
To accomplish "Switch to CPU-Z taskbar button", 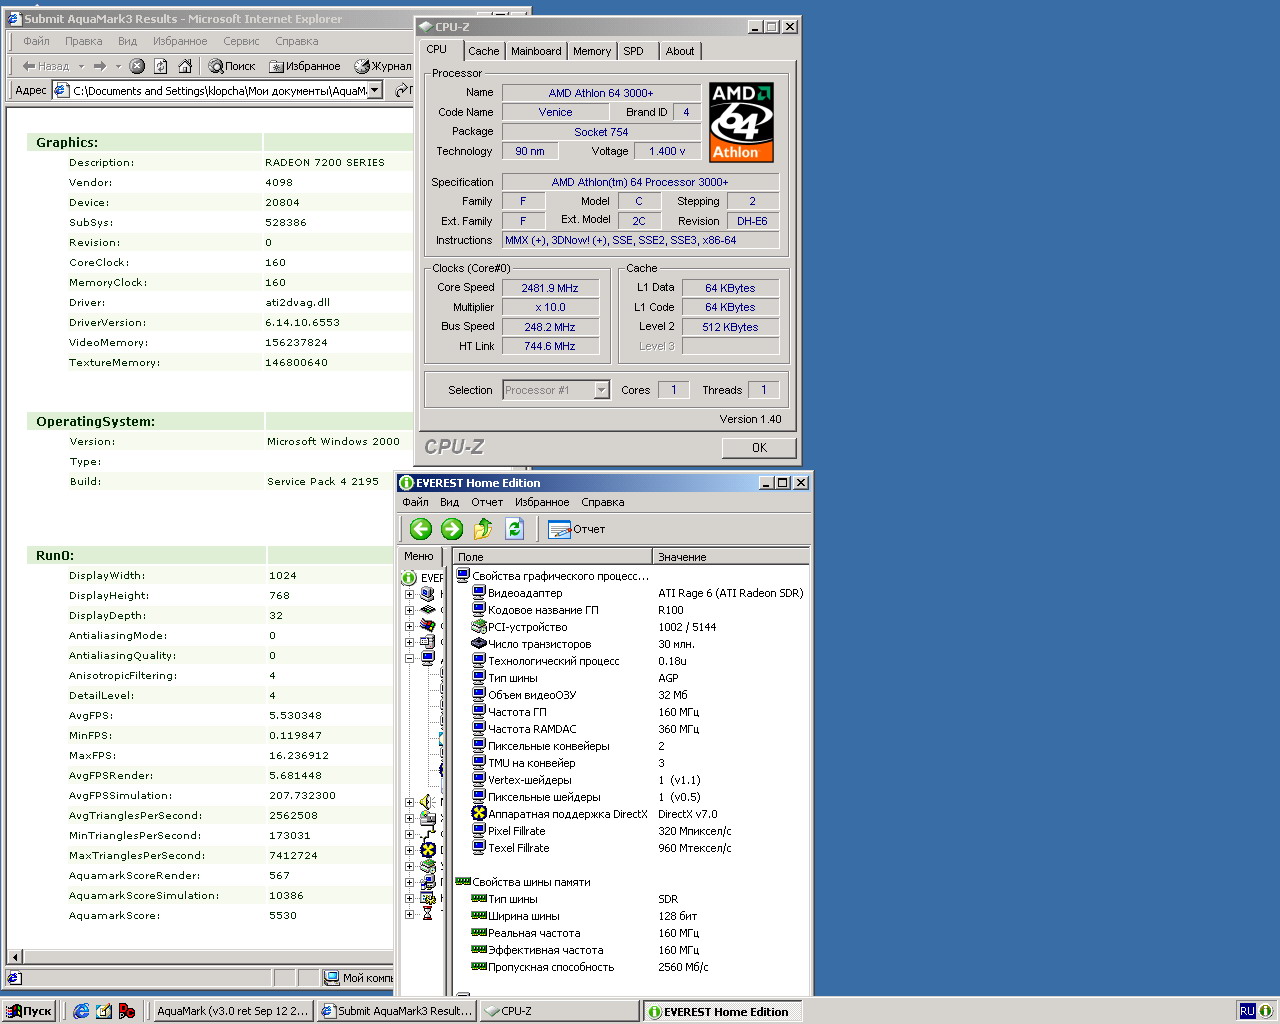I will click(x=559, y=1011).
